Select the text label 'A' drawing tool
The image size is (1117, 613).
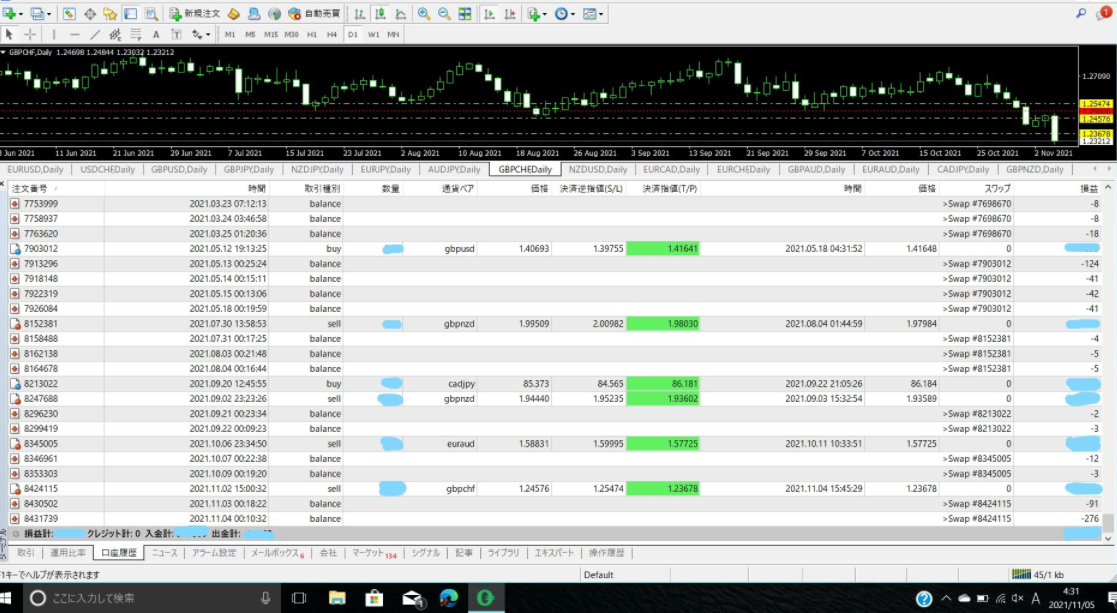coord(158,34)
